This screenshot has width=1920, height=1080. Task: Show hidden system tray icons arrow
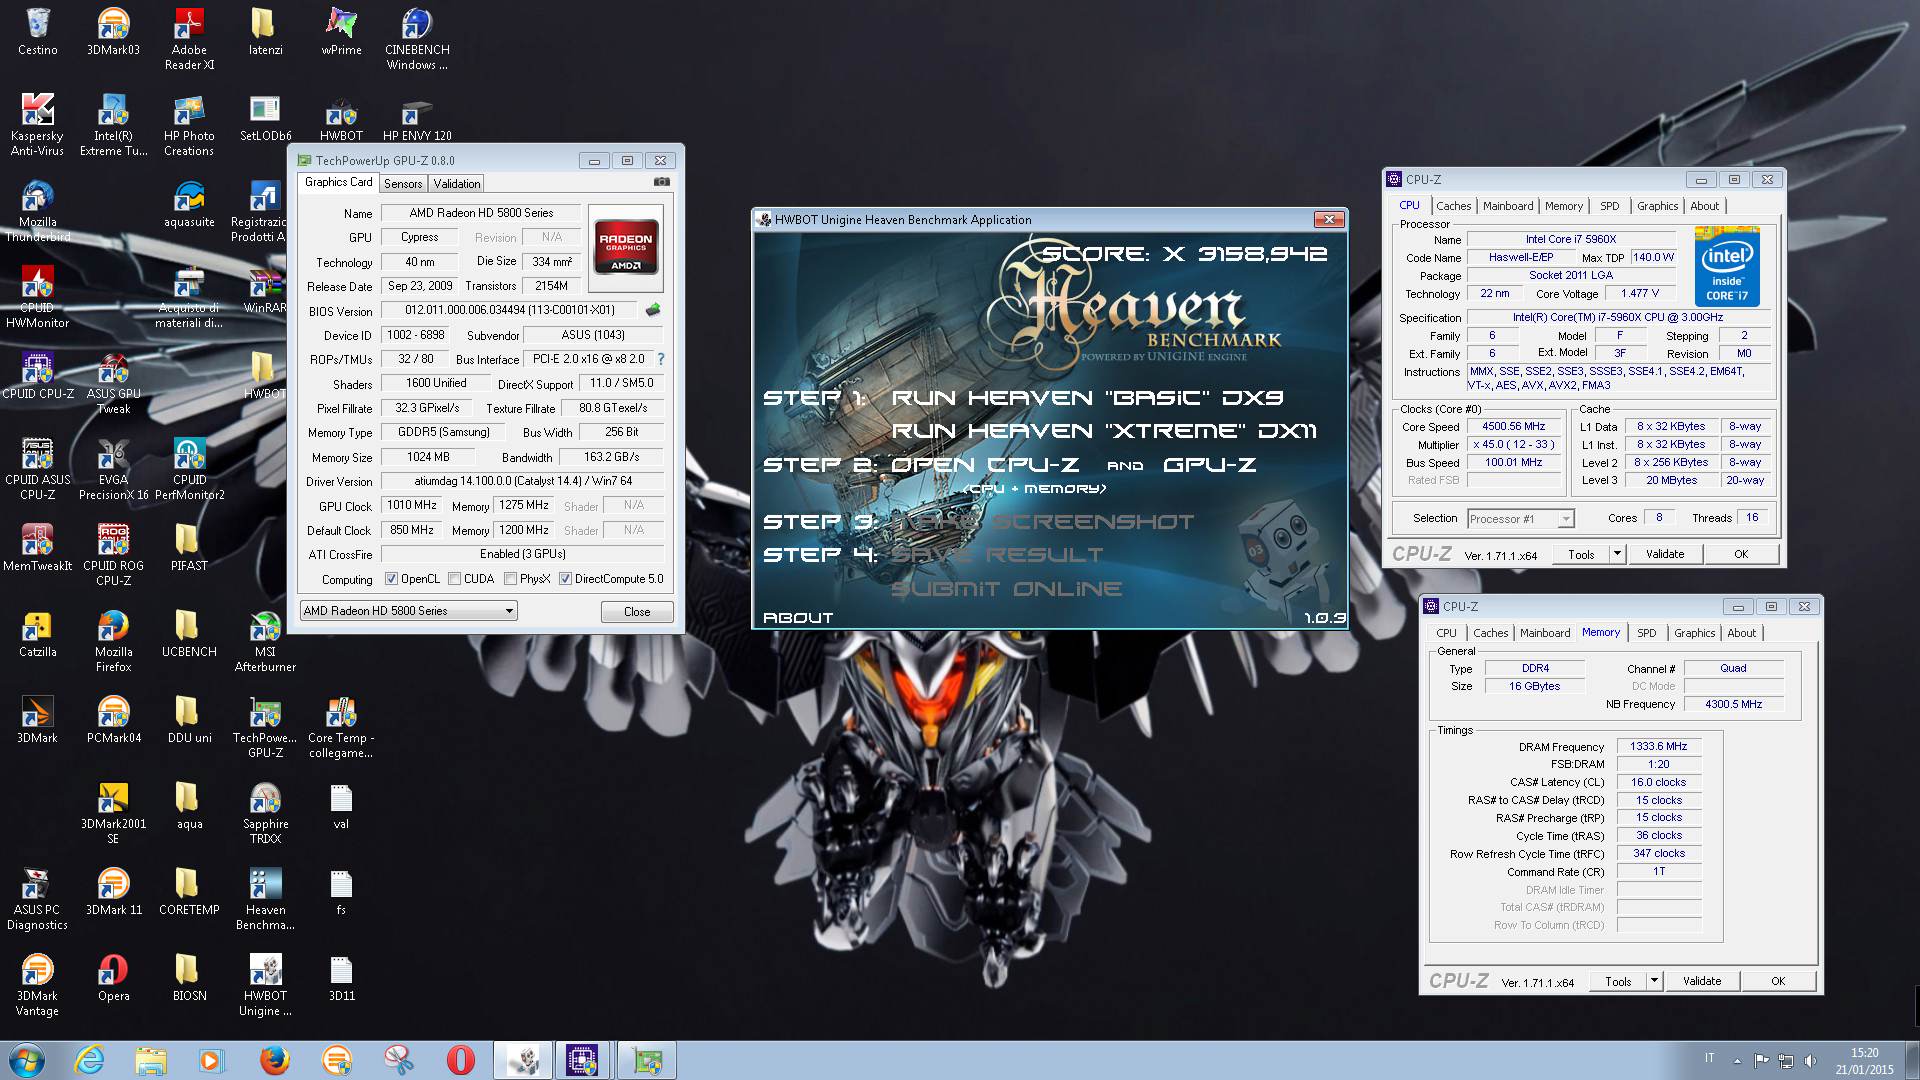tap(1737, 1061)
